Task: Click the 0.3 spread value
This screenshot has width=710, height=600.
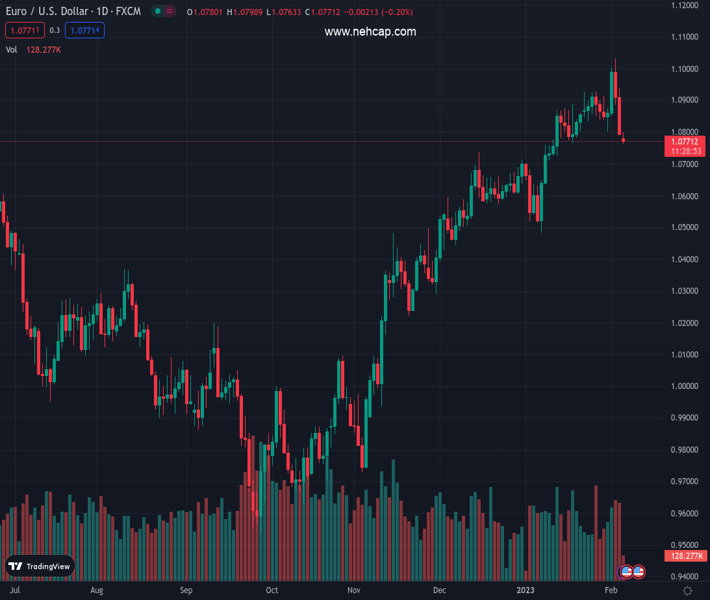Action: pos(54,30)
